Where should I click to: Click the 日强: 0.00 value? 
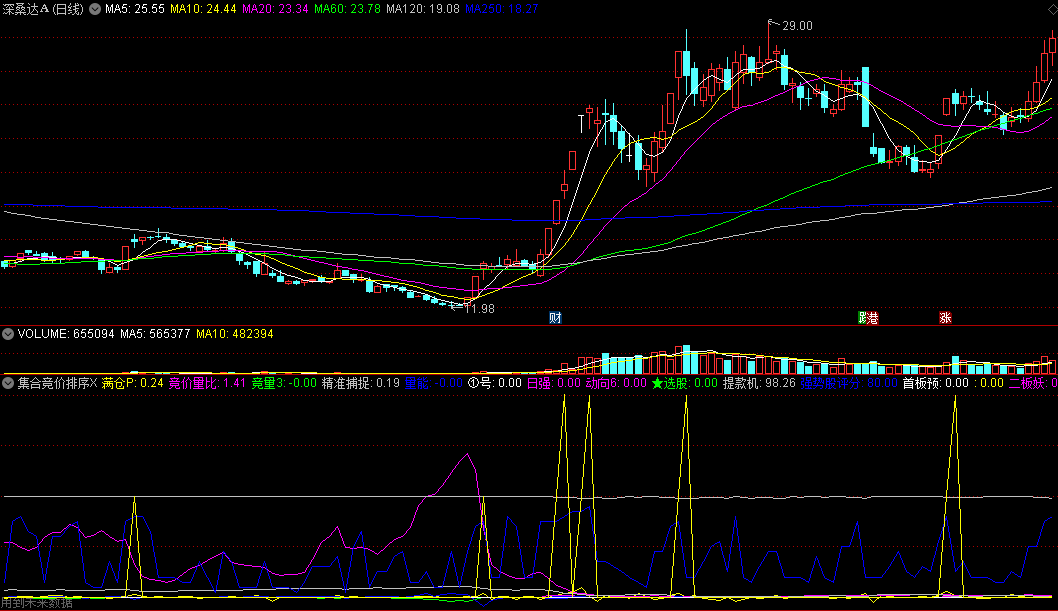tap(553, 383)
